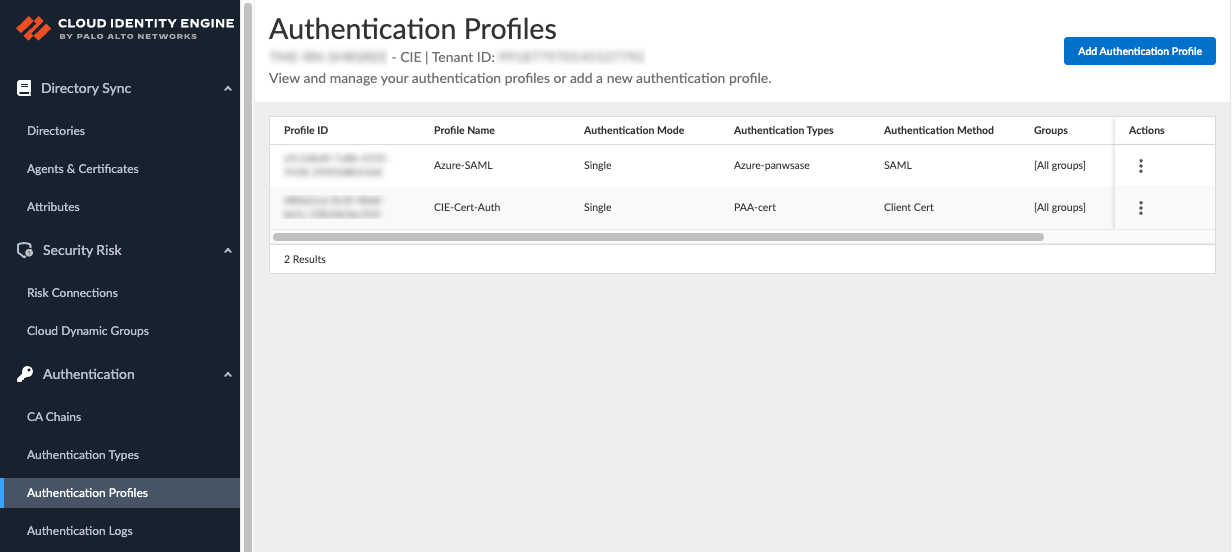This screenshot has width=1232, height=552.
Task: Click the table's horizontal scrollbar
Action: (658, 237)
